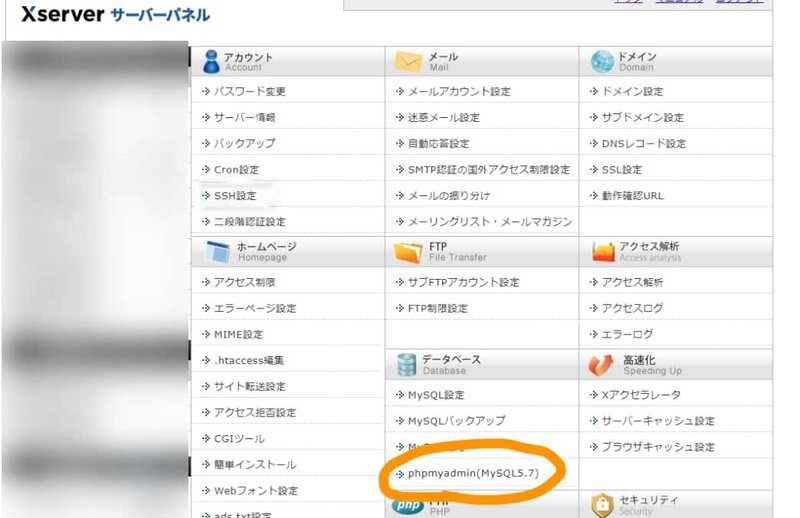Open アクセス制限 link
The height and width of the screenshot is (518, 800).
click(244, 282)
